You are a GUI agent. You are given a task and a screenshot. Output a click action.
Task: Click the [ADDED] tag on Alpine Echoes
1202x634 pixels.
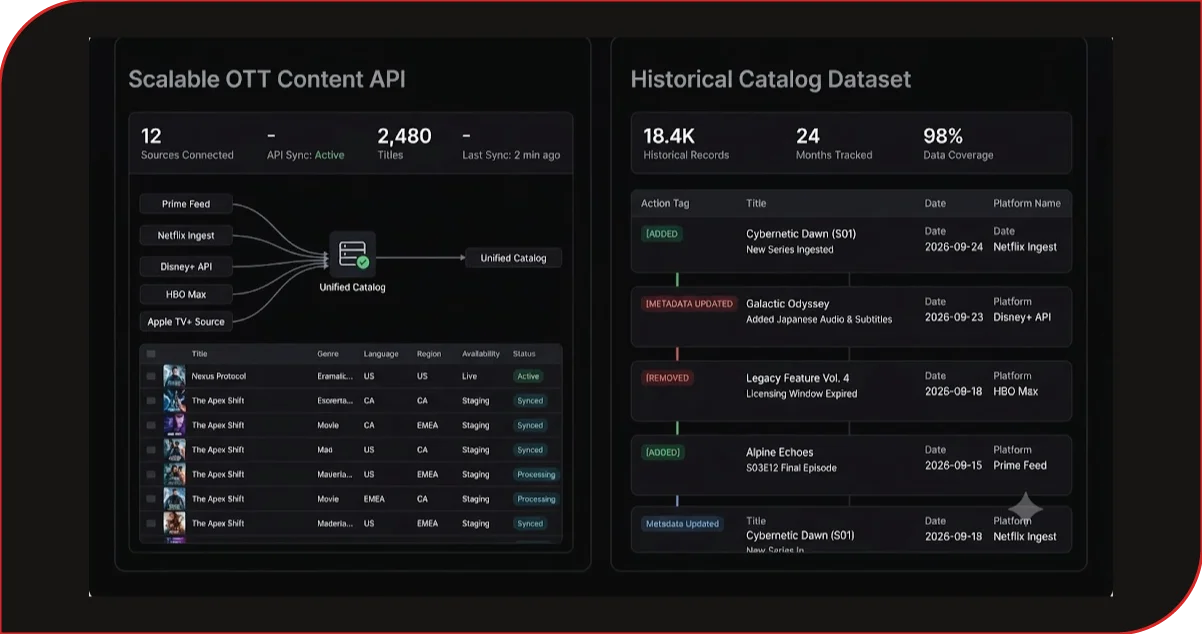662,452
